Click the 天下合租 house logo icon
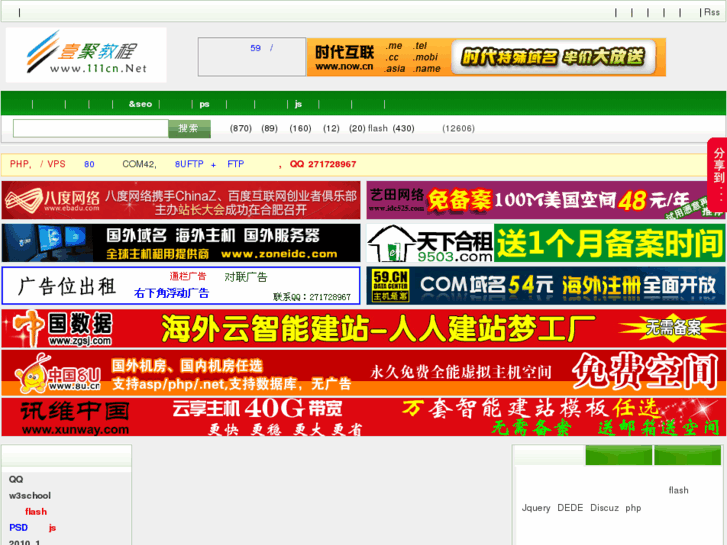 391,243
